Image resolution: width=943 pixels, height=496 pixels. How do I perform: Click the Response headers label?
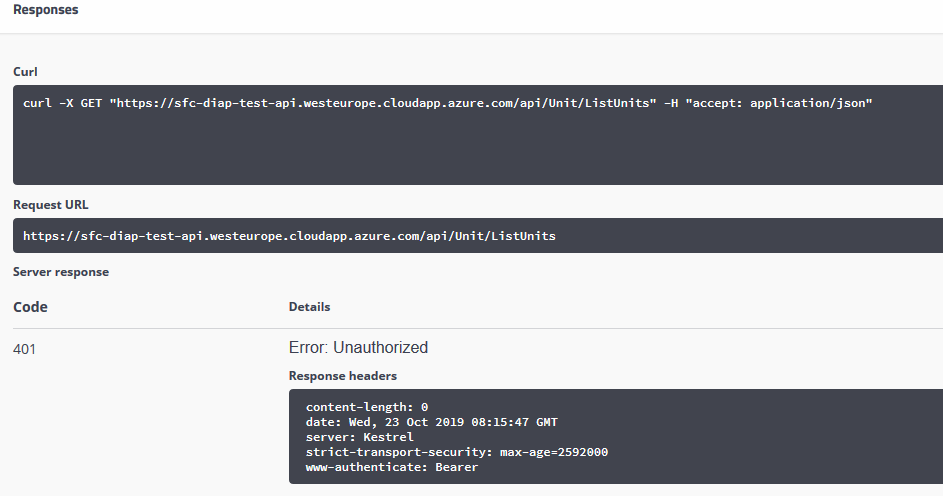343,376
